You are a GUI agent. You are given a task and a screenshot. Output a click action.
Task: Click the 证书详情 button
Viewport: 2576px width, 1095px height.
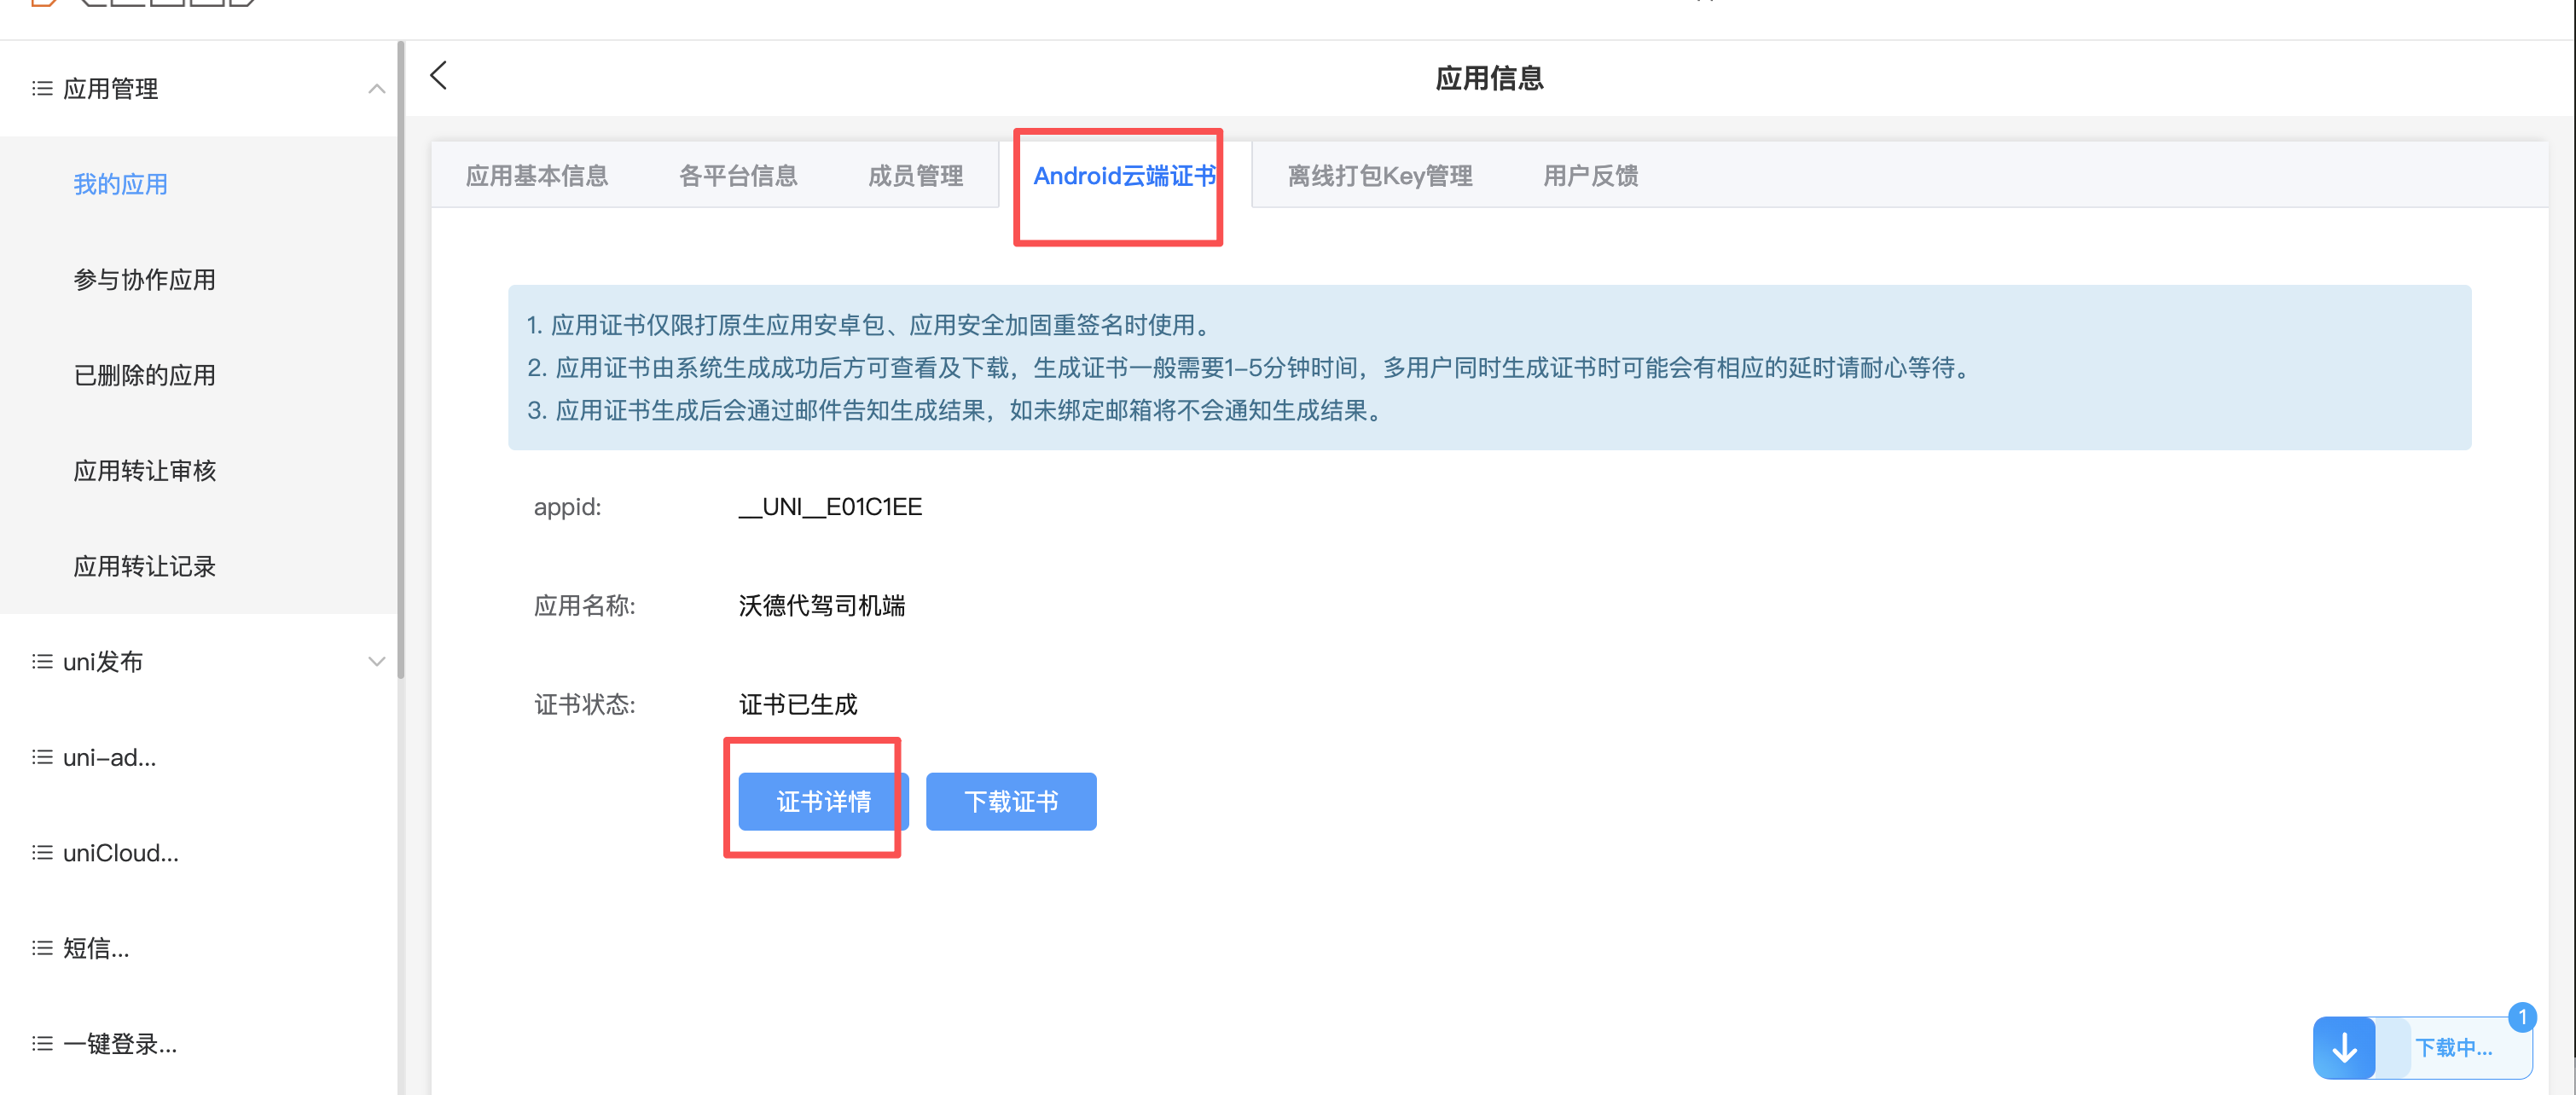point(823,802)
